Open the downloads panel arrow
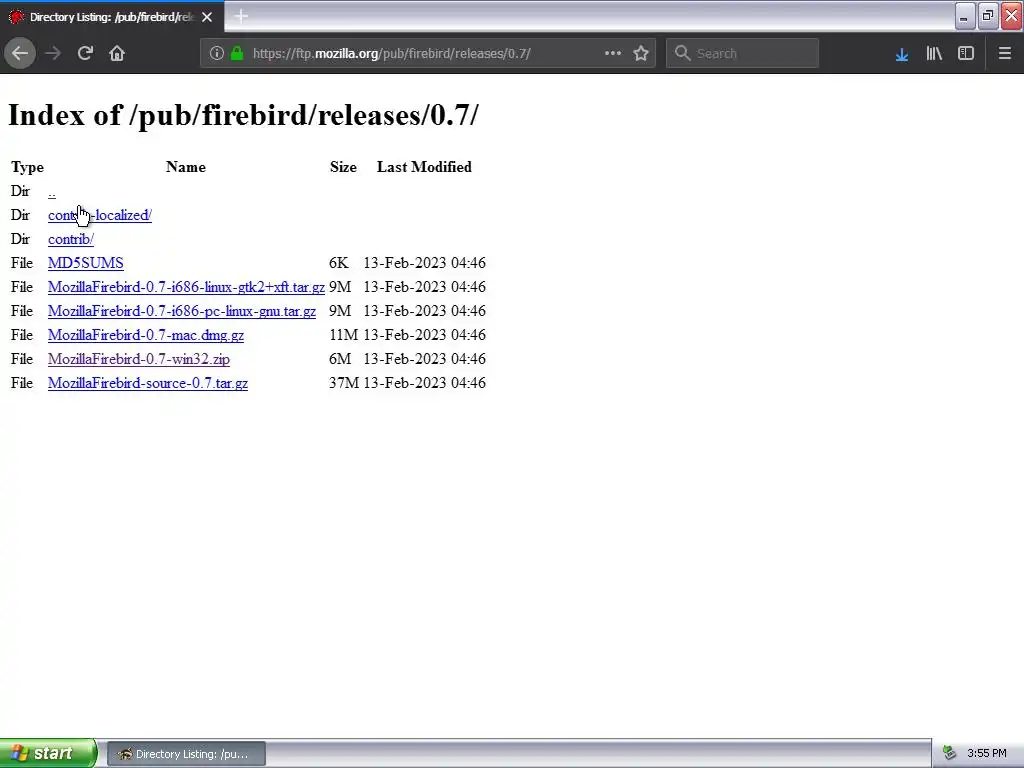The width and height of the screenshot is (1024, 768). tap(902, 54)
